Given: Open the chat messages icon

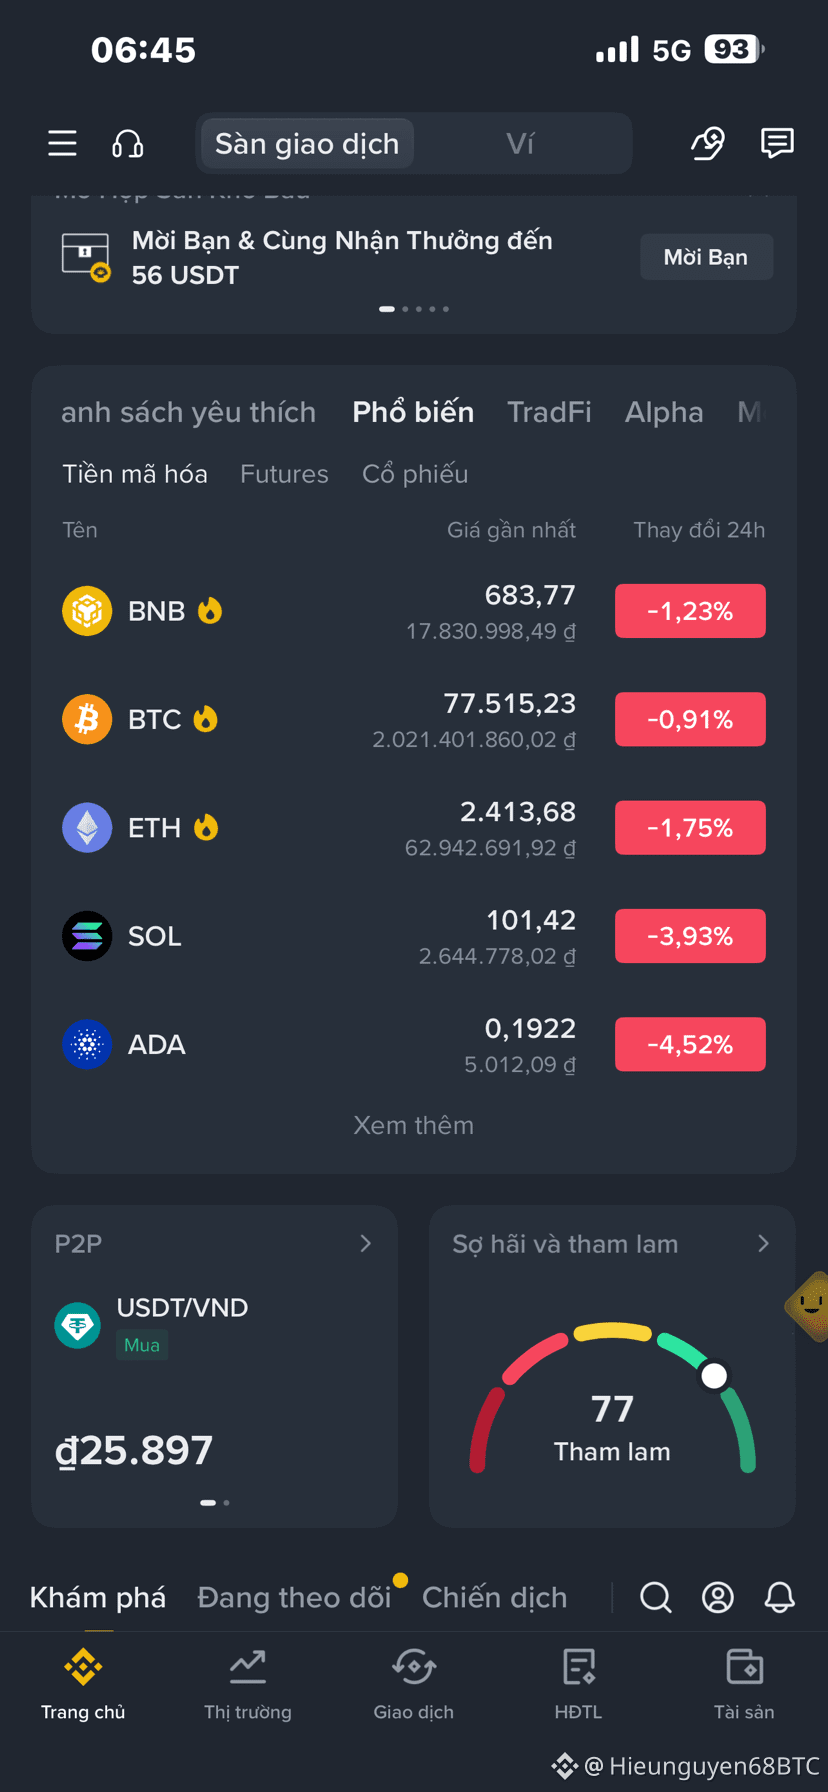Looking at the screenshot, I should 777,143.
